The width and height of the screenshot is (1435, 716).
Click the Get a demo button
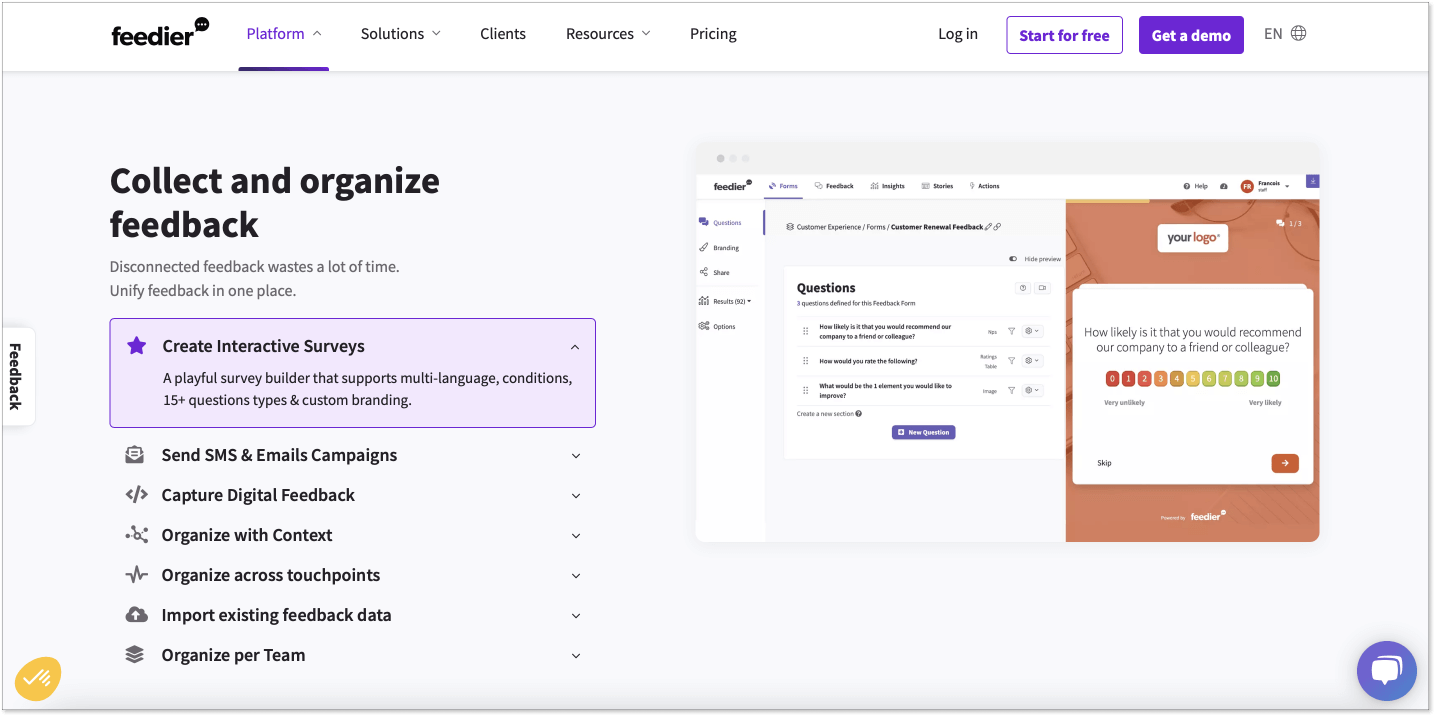tap(1191, 35)
